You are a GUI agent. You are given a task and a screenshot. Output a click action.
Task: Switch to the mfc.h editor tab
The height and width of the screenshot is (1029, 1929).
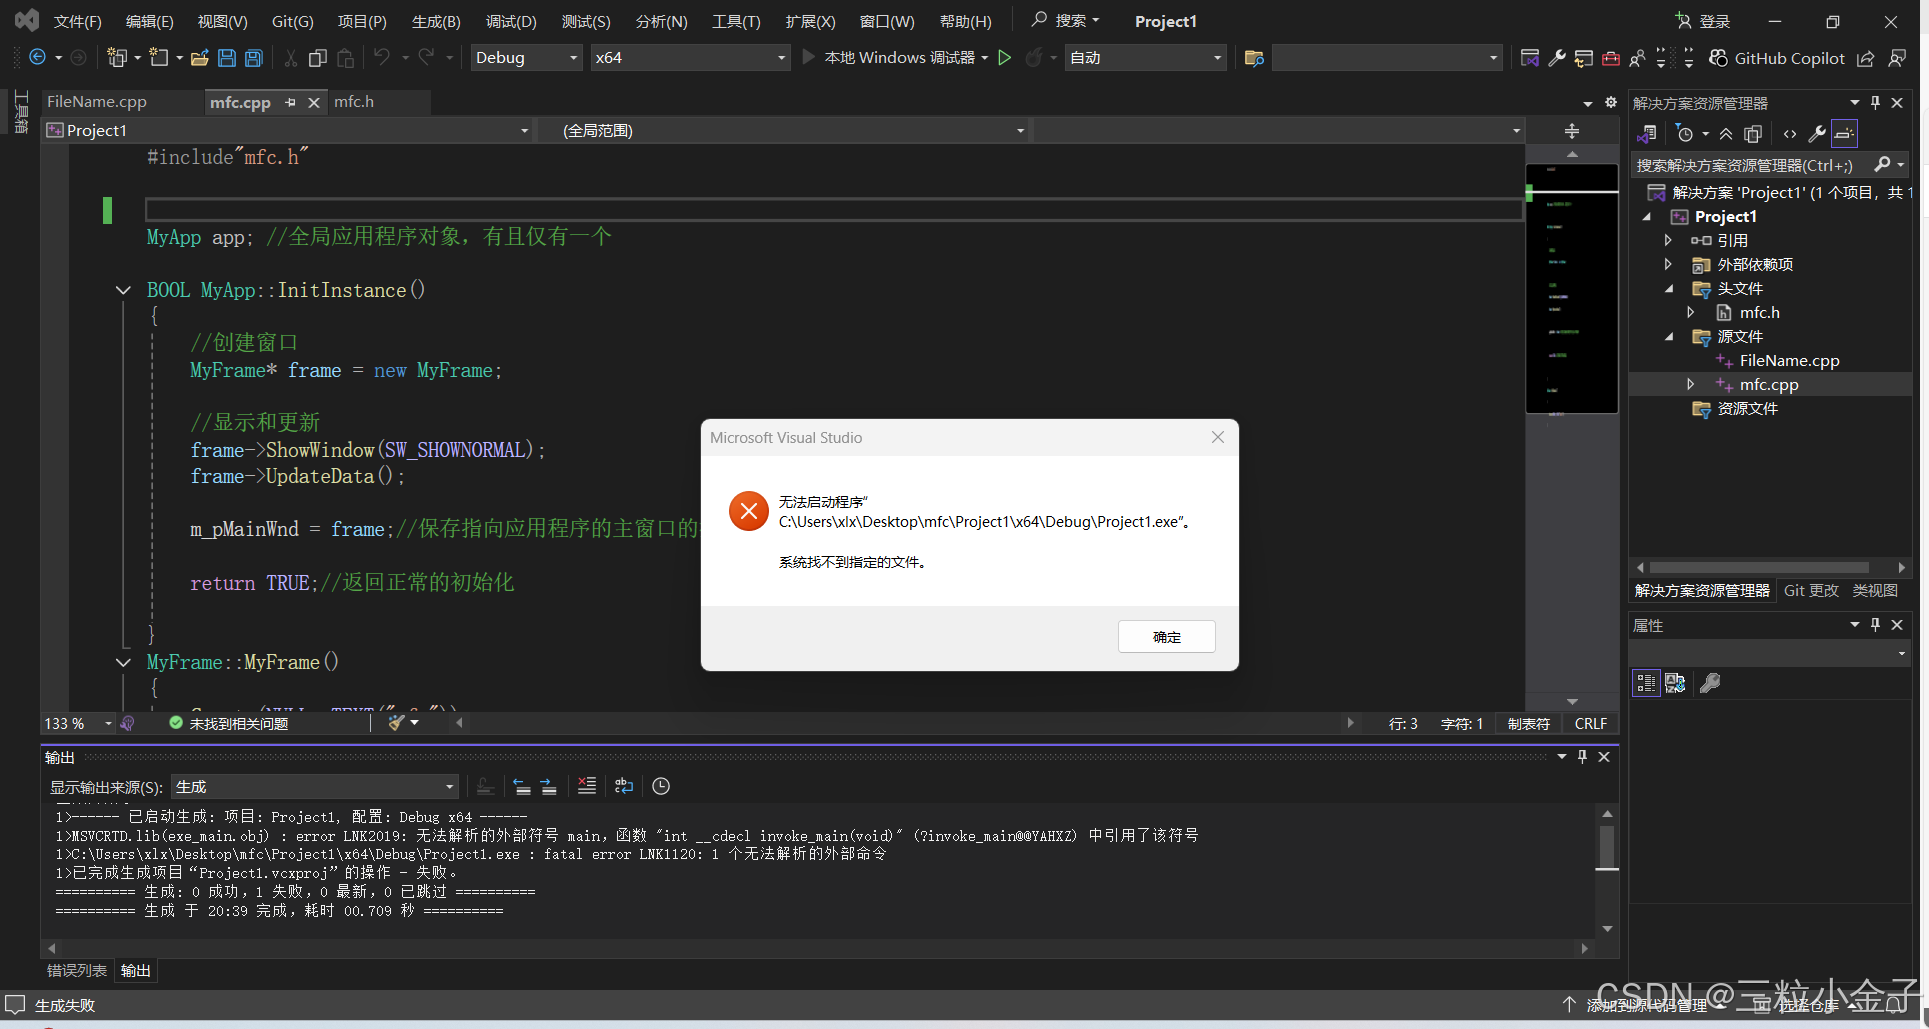[354, 102]
